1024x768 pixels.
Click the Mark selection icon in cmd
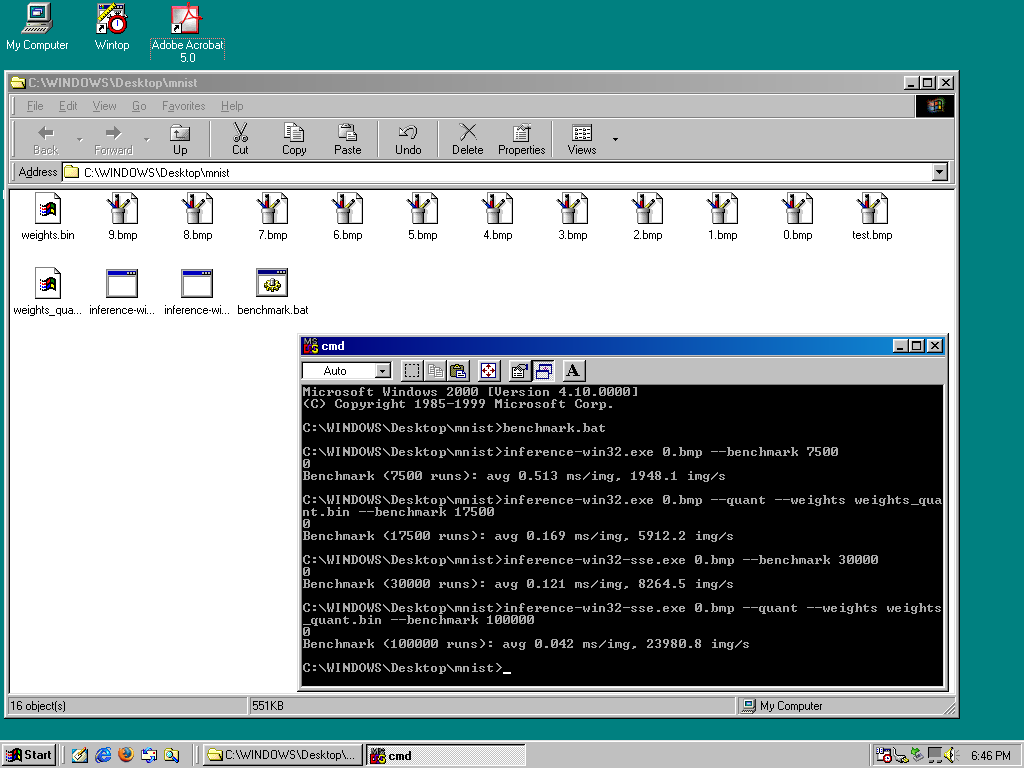[x=412, y=371]
